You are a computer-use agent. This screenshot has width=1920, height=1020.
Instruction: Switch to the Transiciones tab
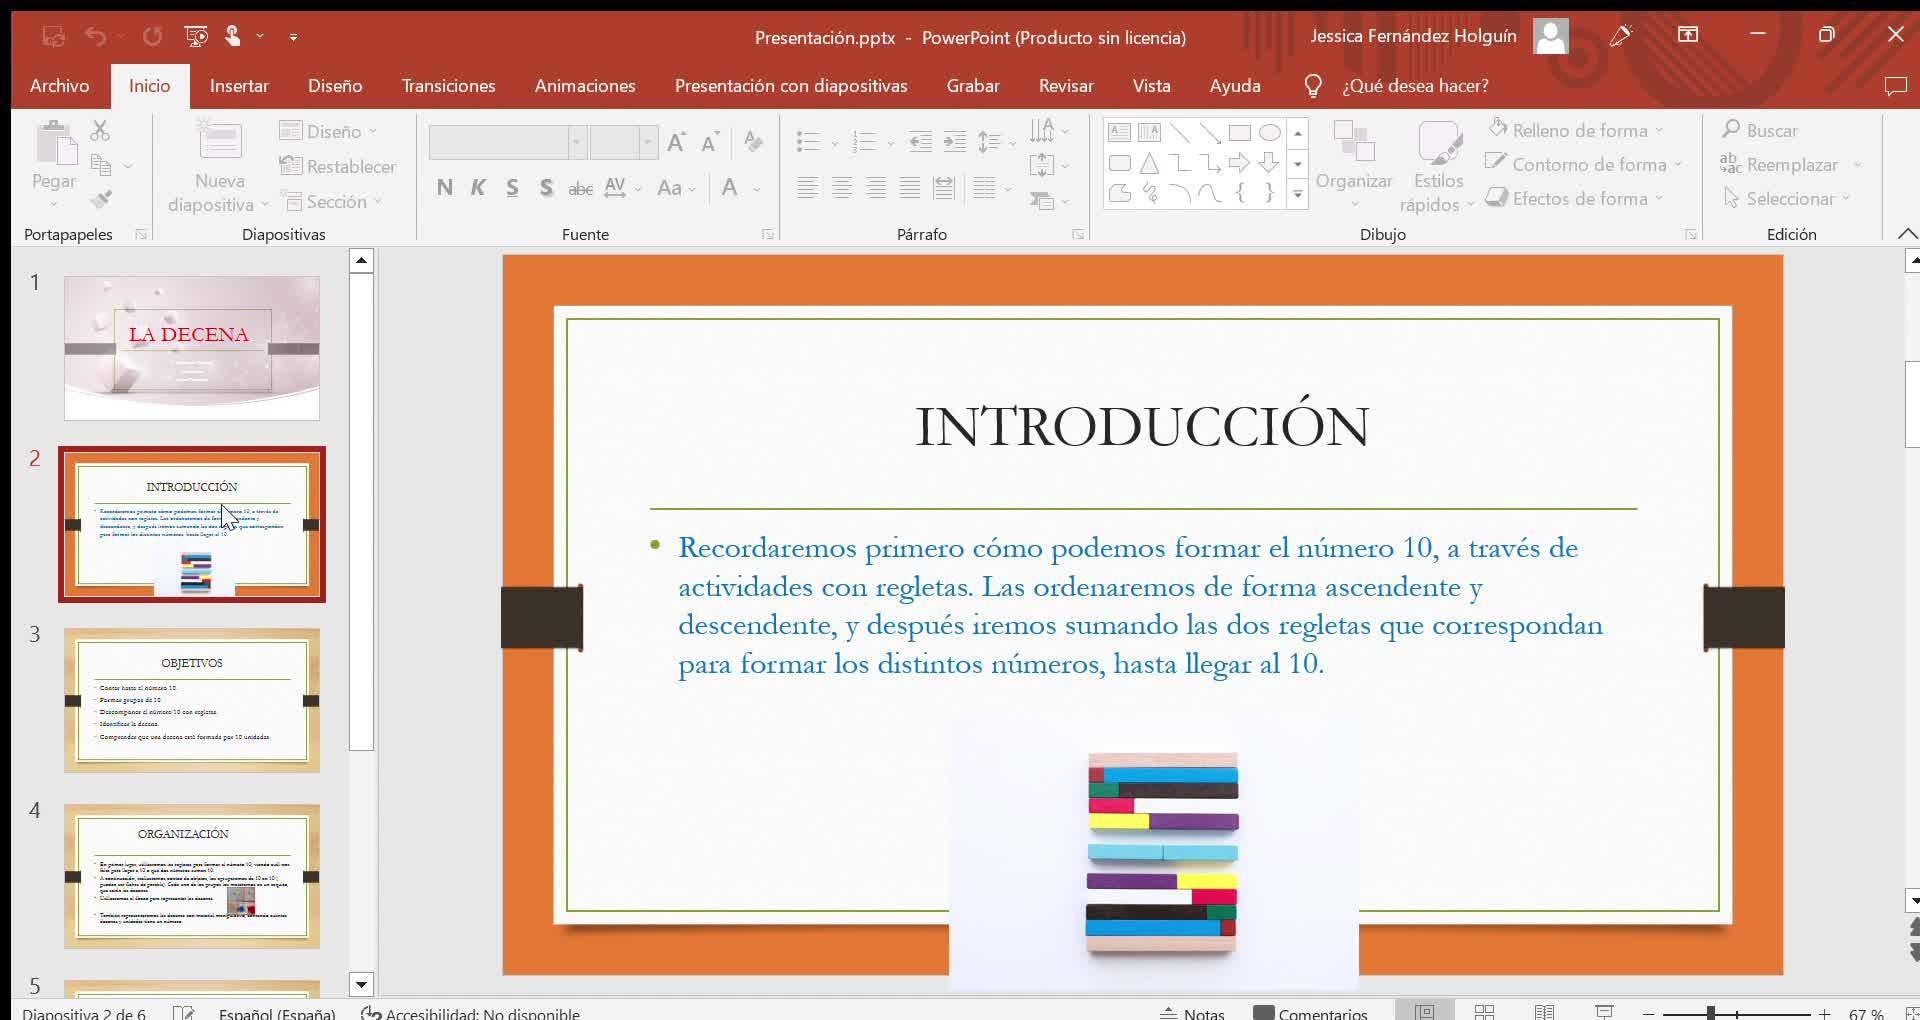[x=448, y=86]
